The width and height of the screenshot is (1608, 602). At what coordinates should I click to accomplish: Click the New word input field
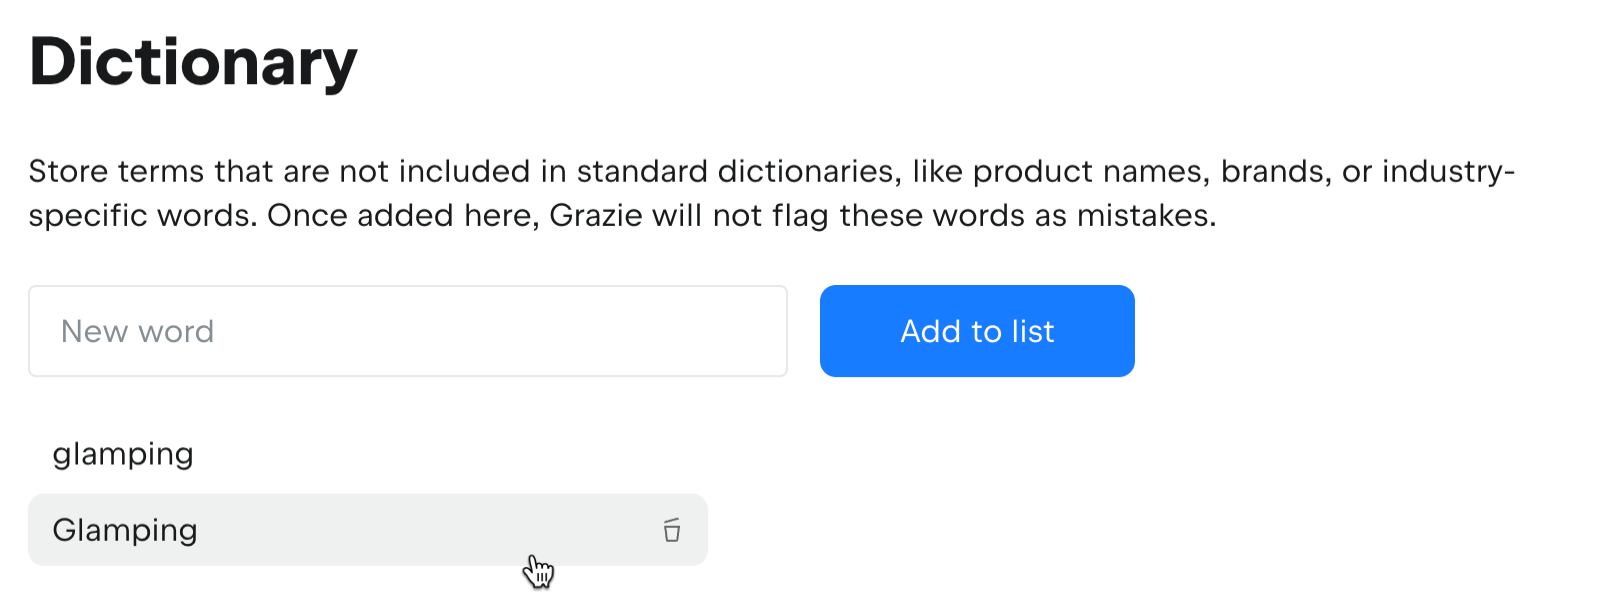coord(408,331)
